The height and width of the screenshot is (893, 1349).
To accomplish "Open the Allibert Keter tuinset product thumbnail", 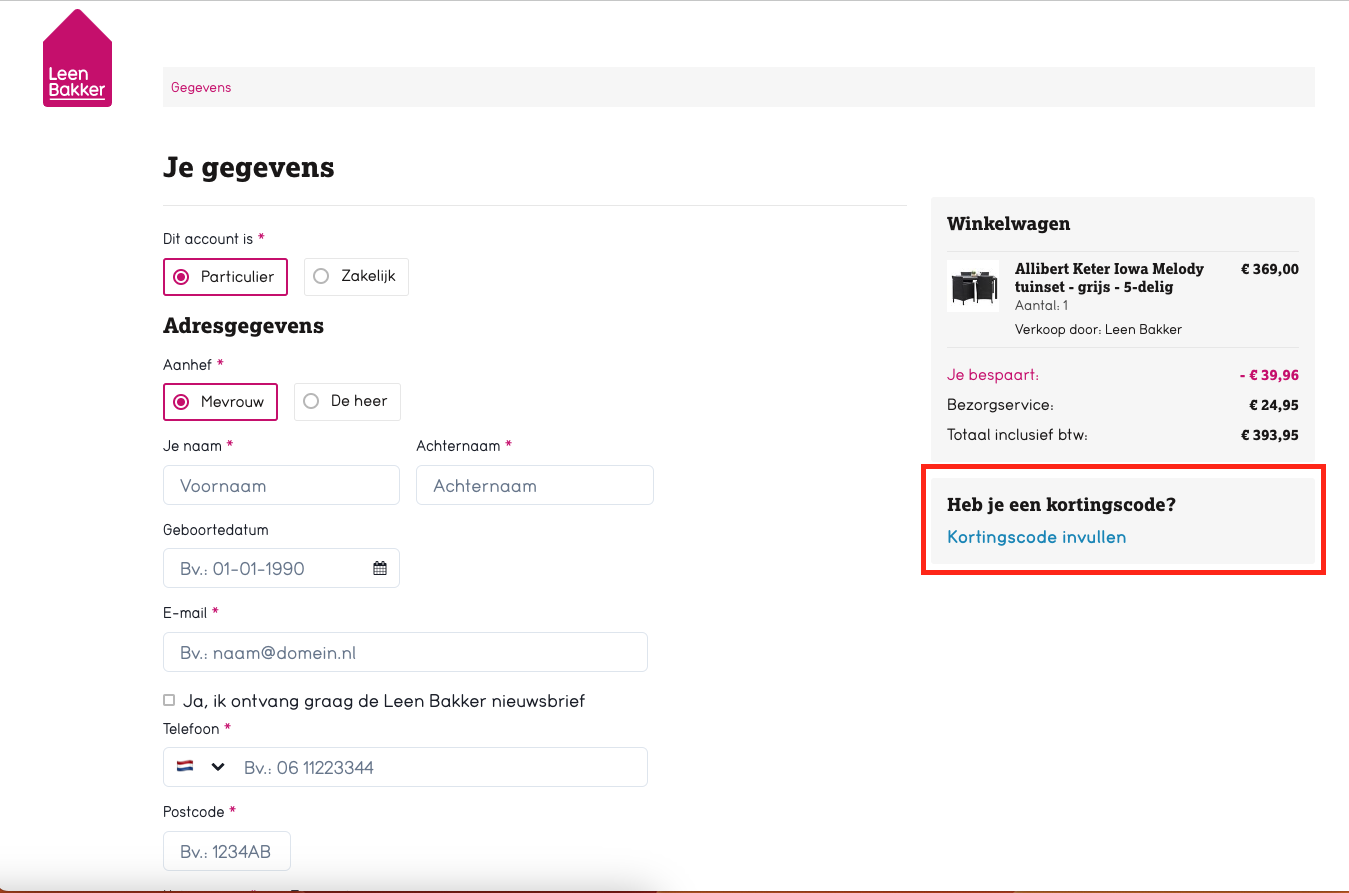I will [973, 286].
